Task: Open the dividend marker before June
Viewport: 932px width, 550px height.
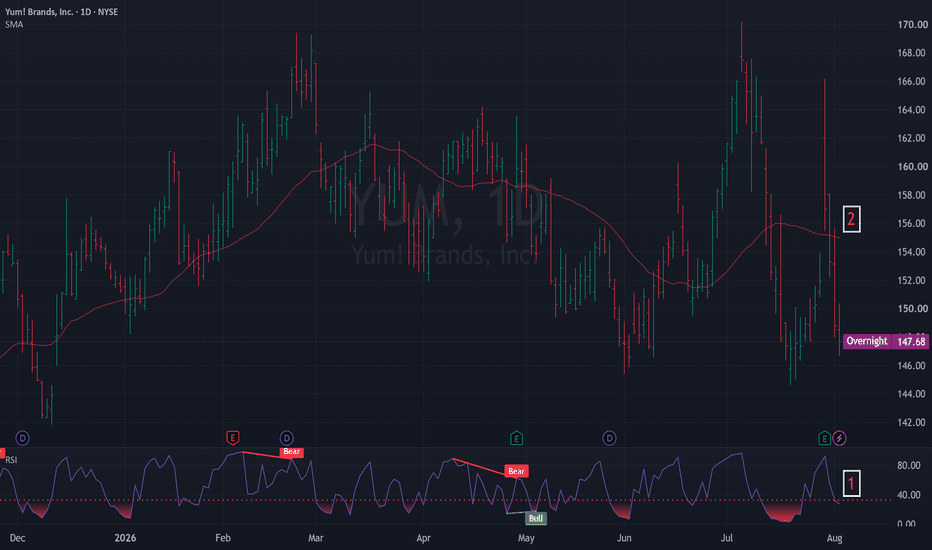Action: click(x=609, y=438)
